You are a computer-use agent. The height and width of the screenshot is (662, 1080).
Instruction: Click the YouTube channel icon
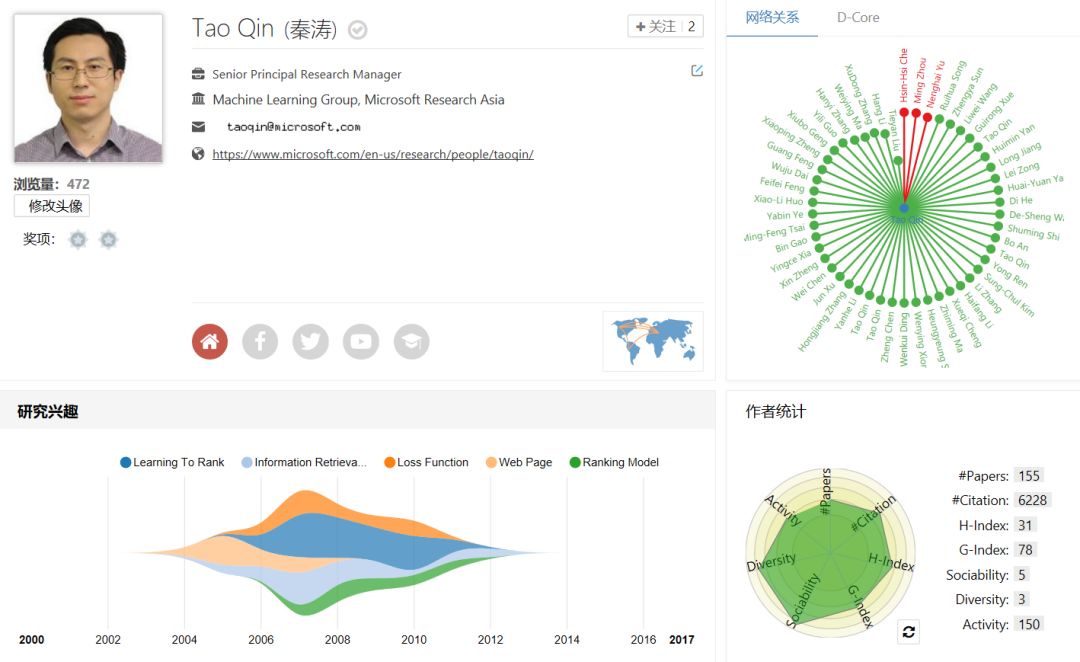click(361, 342)
